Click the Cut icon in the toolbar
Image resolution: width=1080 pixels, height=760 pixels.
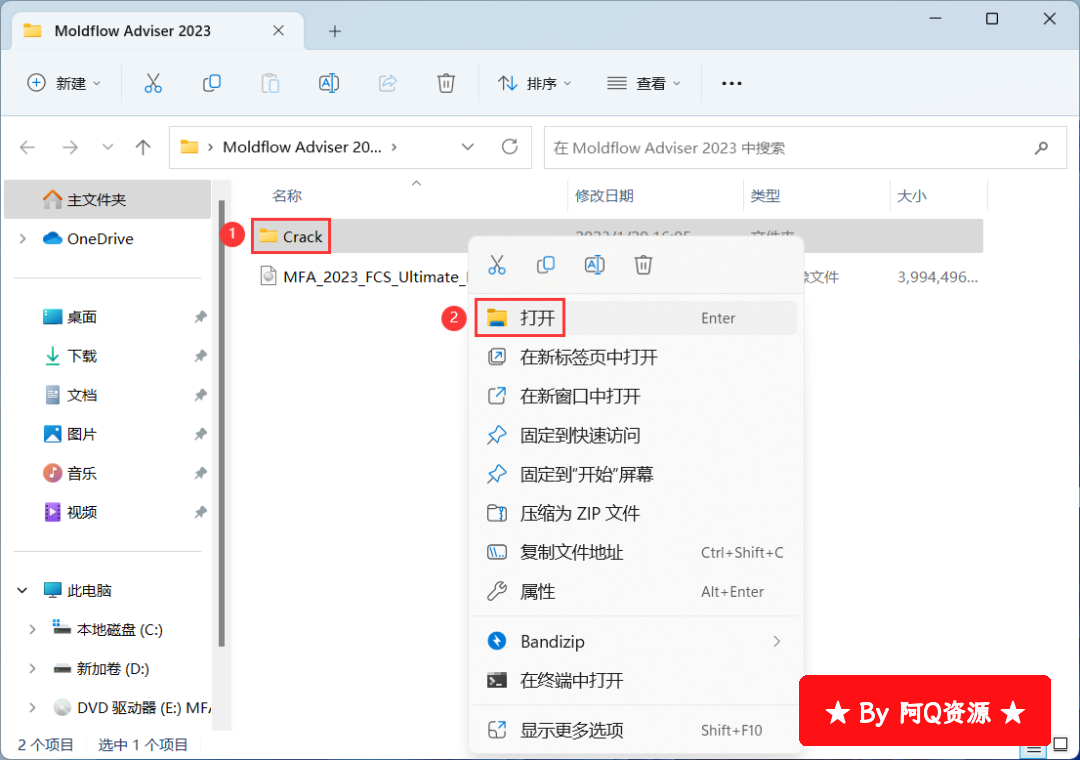click(153, 83)
